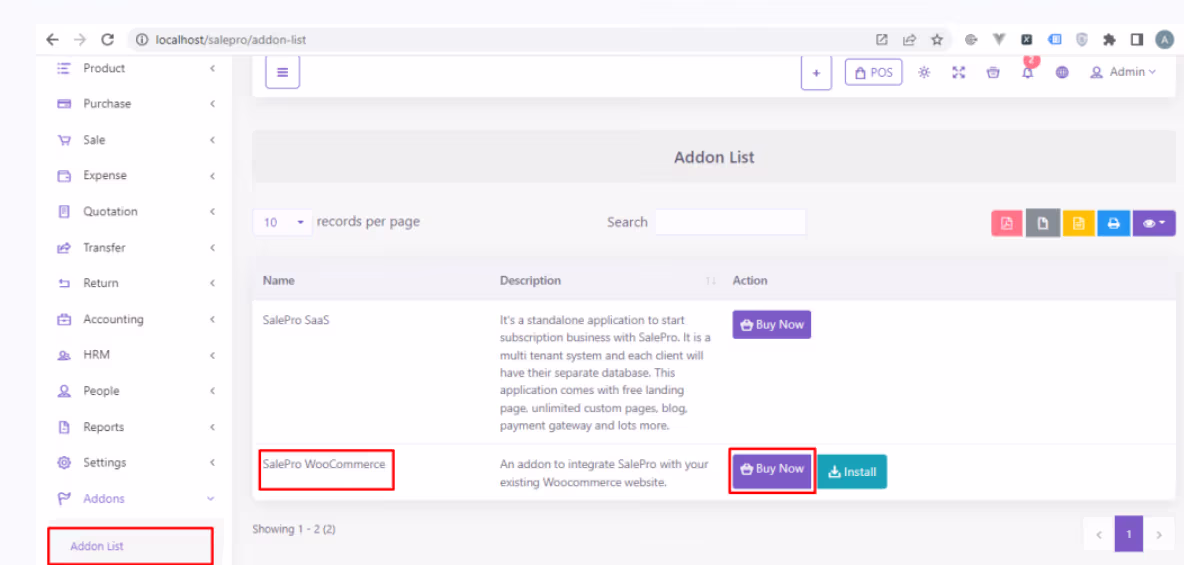Bookmark this page with star icon
Screen dimensions: 1184x565
click(x=937, y=39)
